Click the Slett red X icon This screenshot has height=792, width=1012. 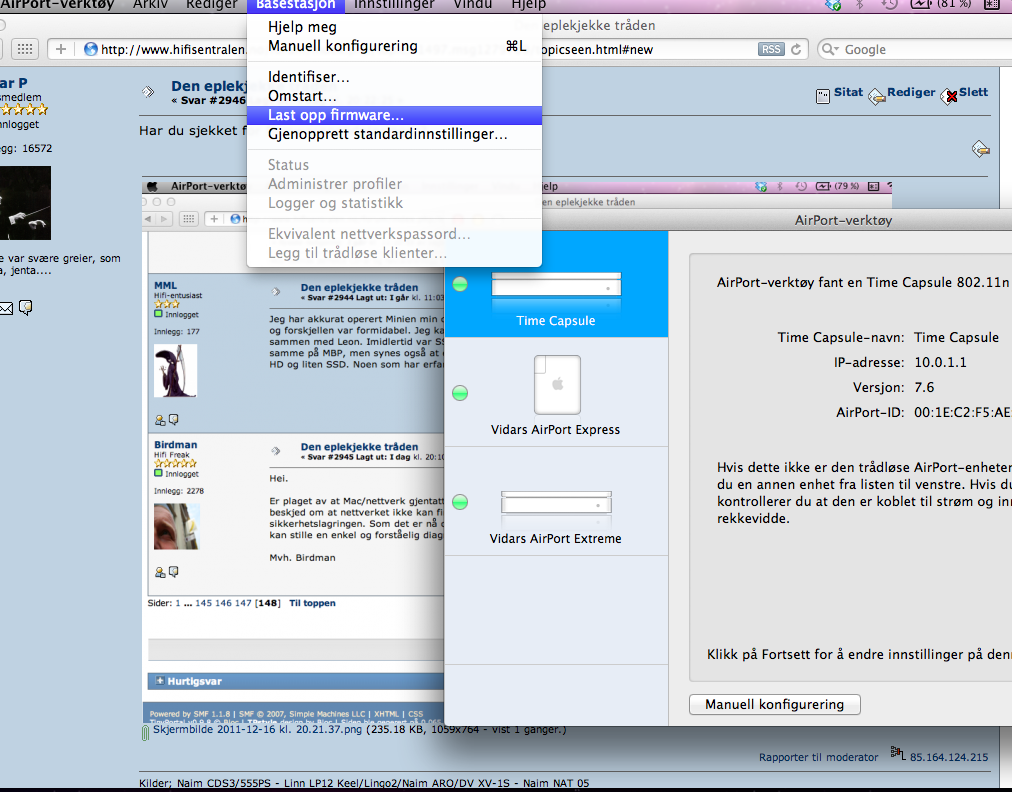(x=949, y=97)
